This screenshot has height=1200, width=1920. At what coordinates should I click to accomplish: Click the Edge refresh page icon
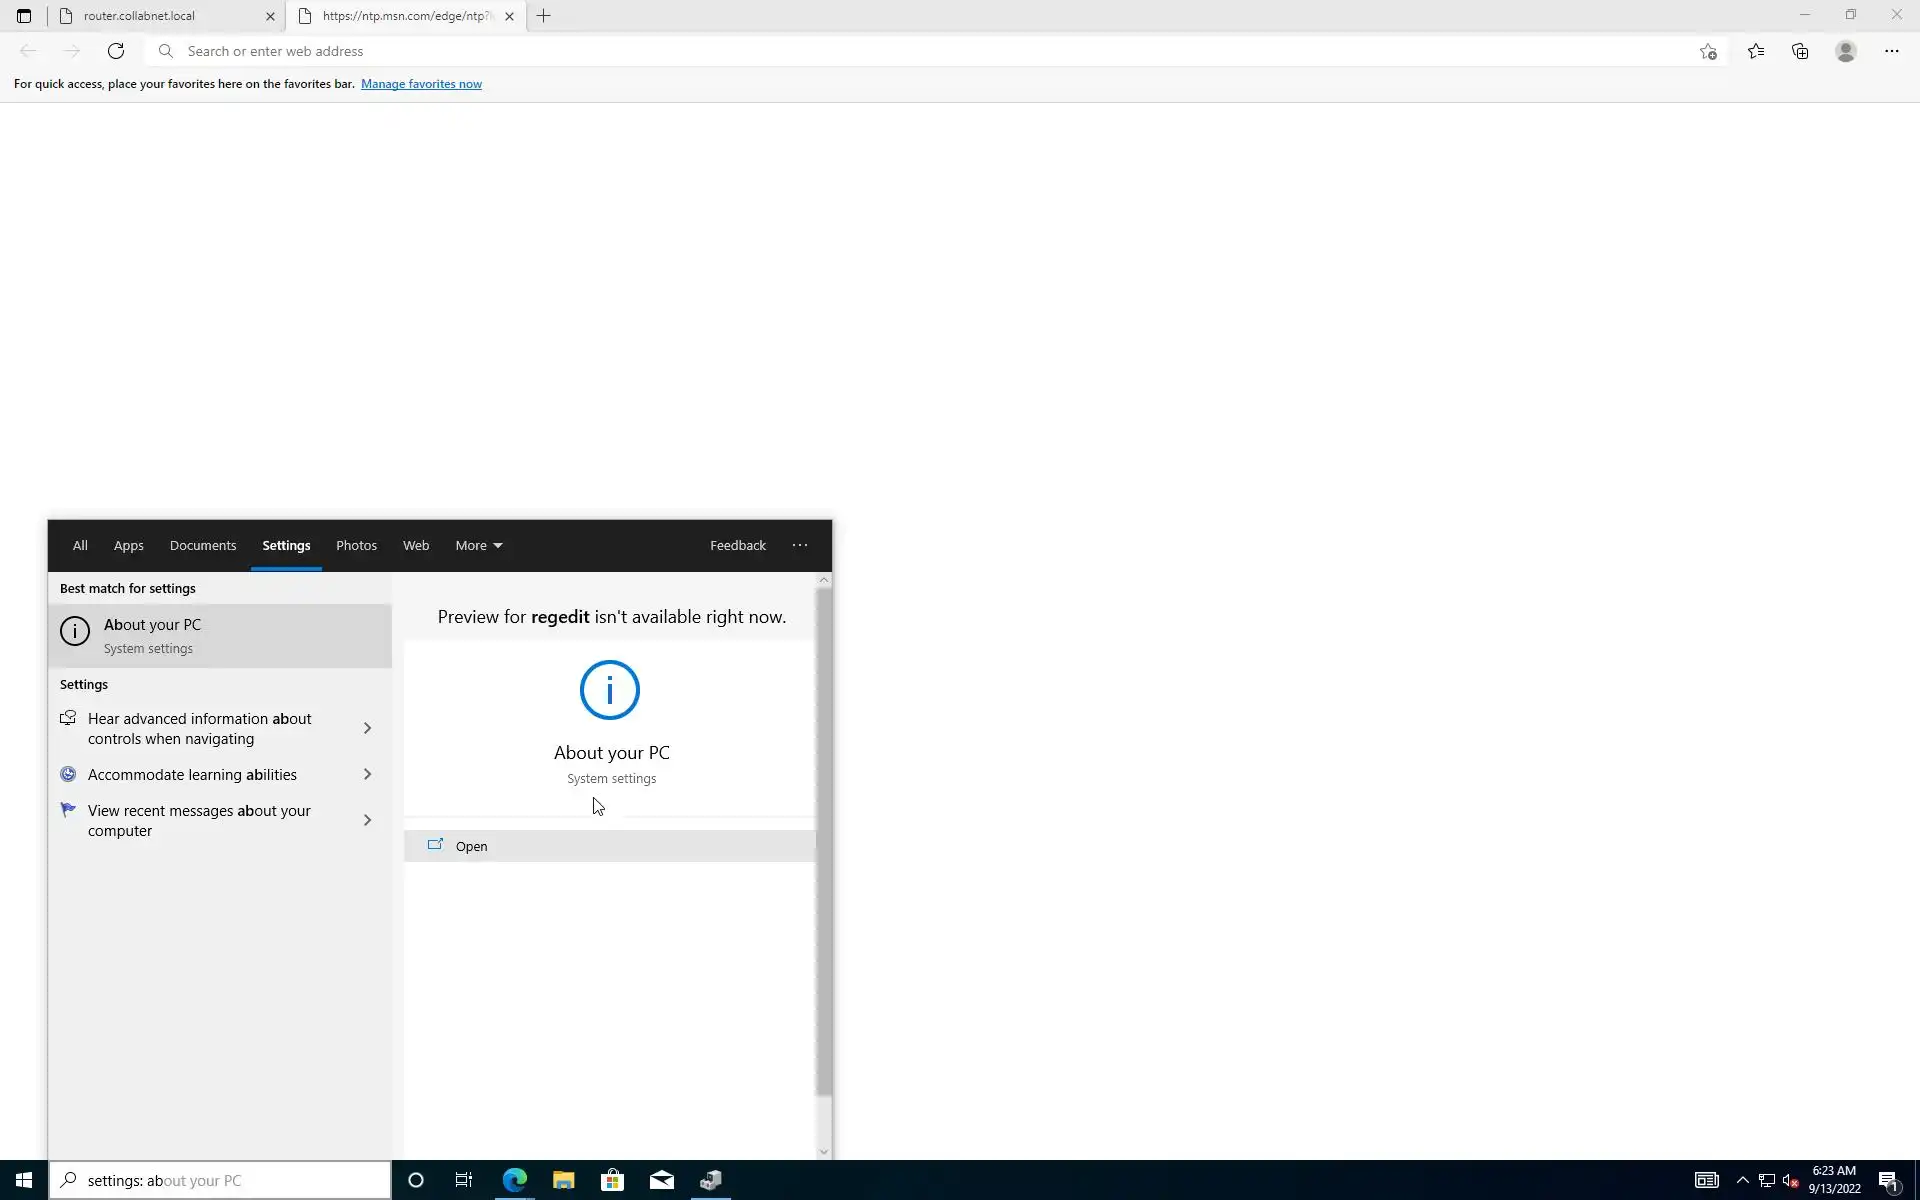[116, 51]
